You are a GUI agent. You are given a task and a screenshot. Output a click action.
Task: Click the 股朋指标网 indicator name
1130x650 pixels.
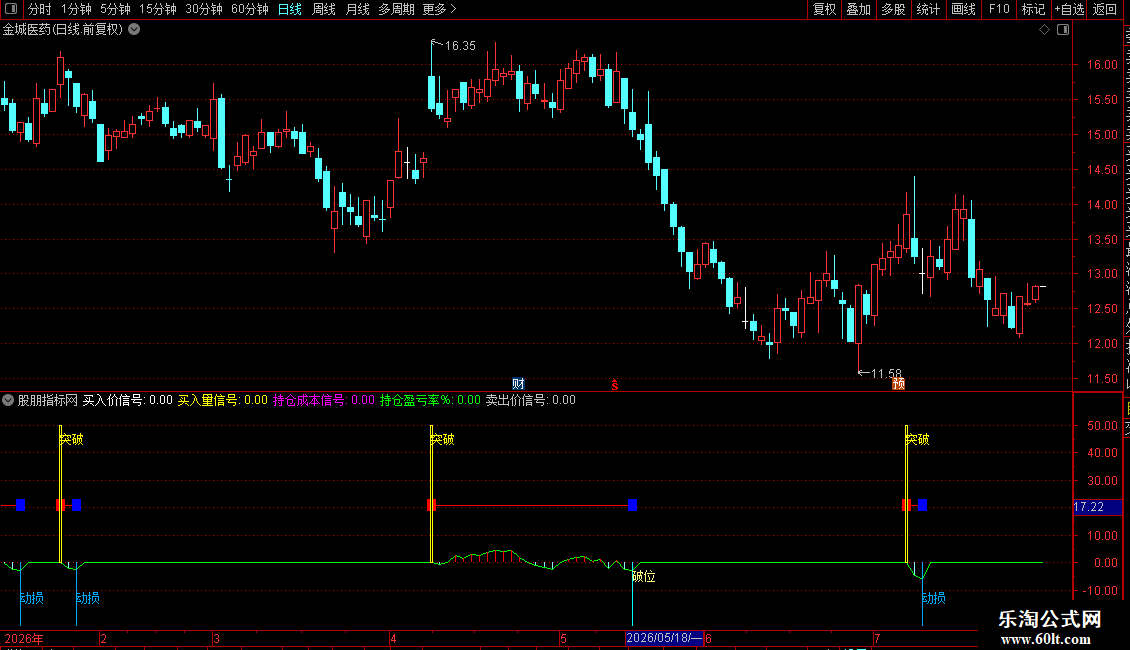[48, 400]
